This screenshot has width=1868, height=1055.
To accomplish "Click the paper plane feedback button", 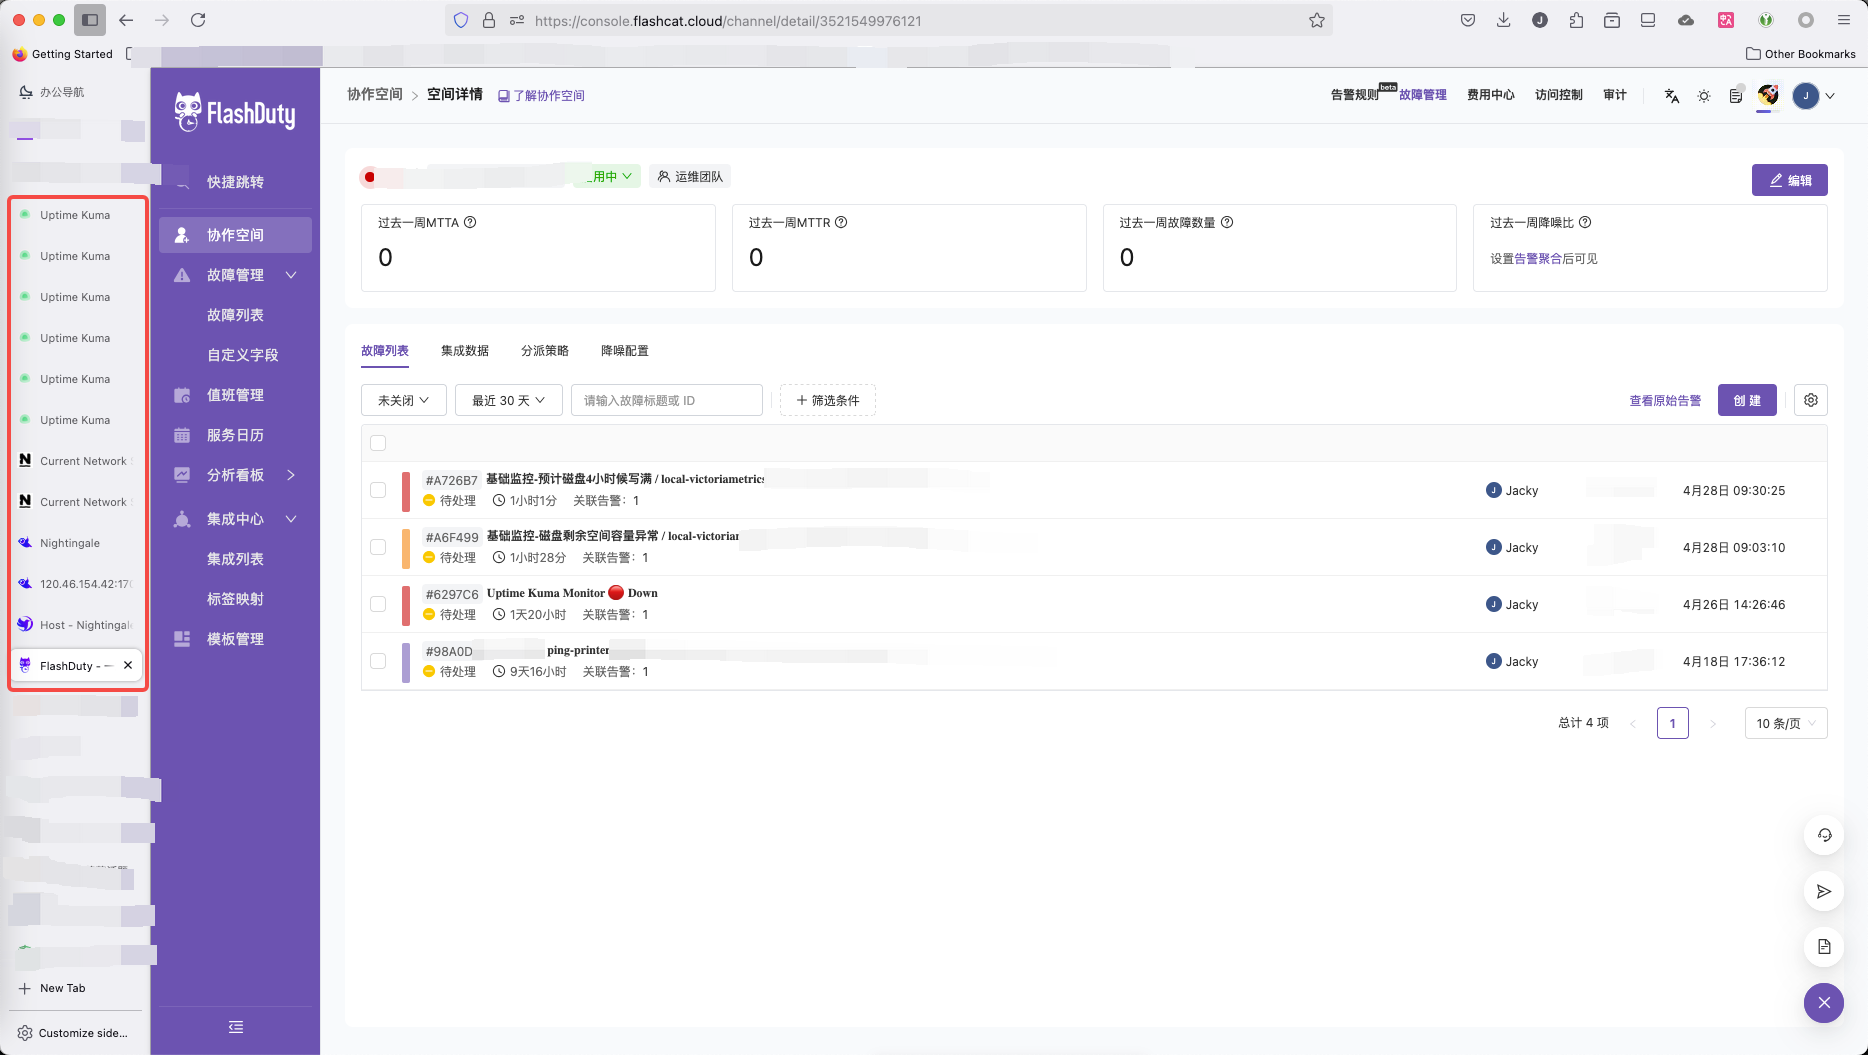I will pyautogui.click(x=1824, y=891).
